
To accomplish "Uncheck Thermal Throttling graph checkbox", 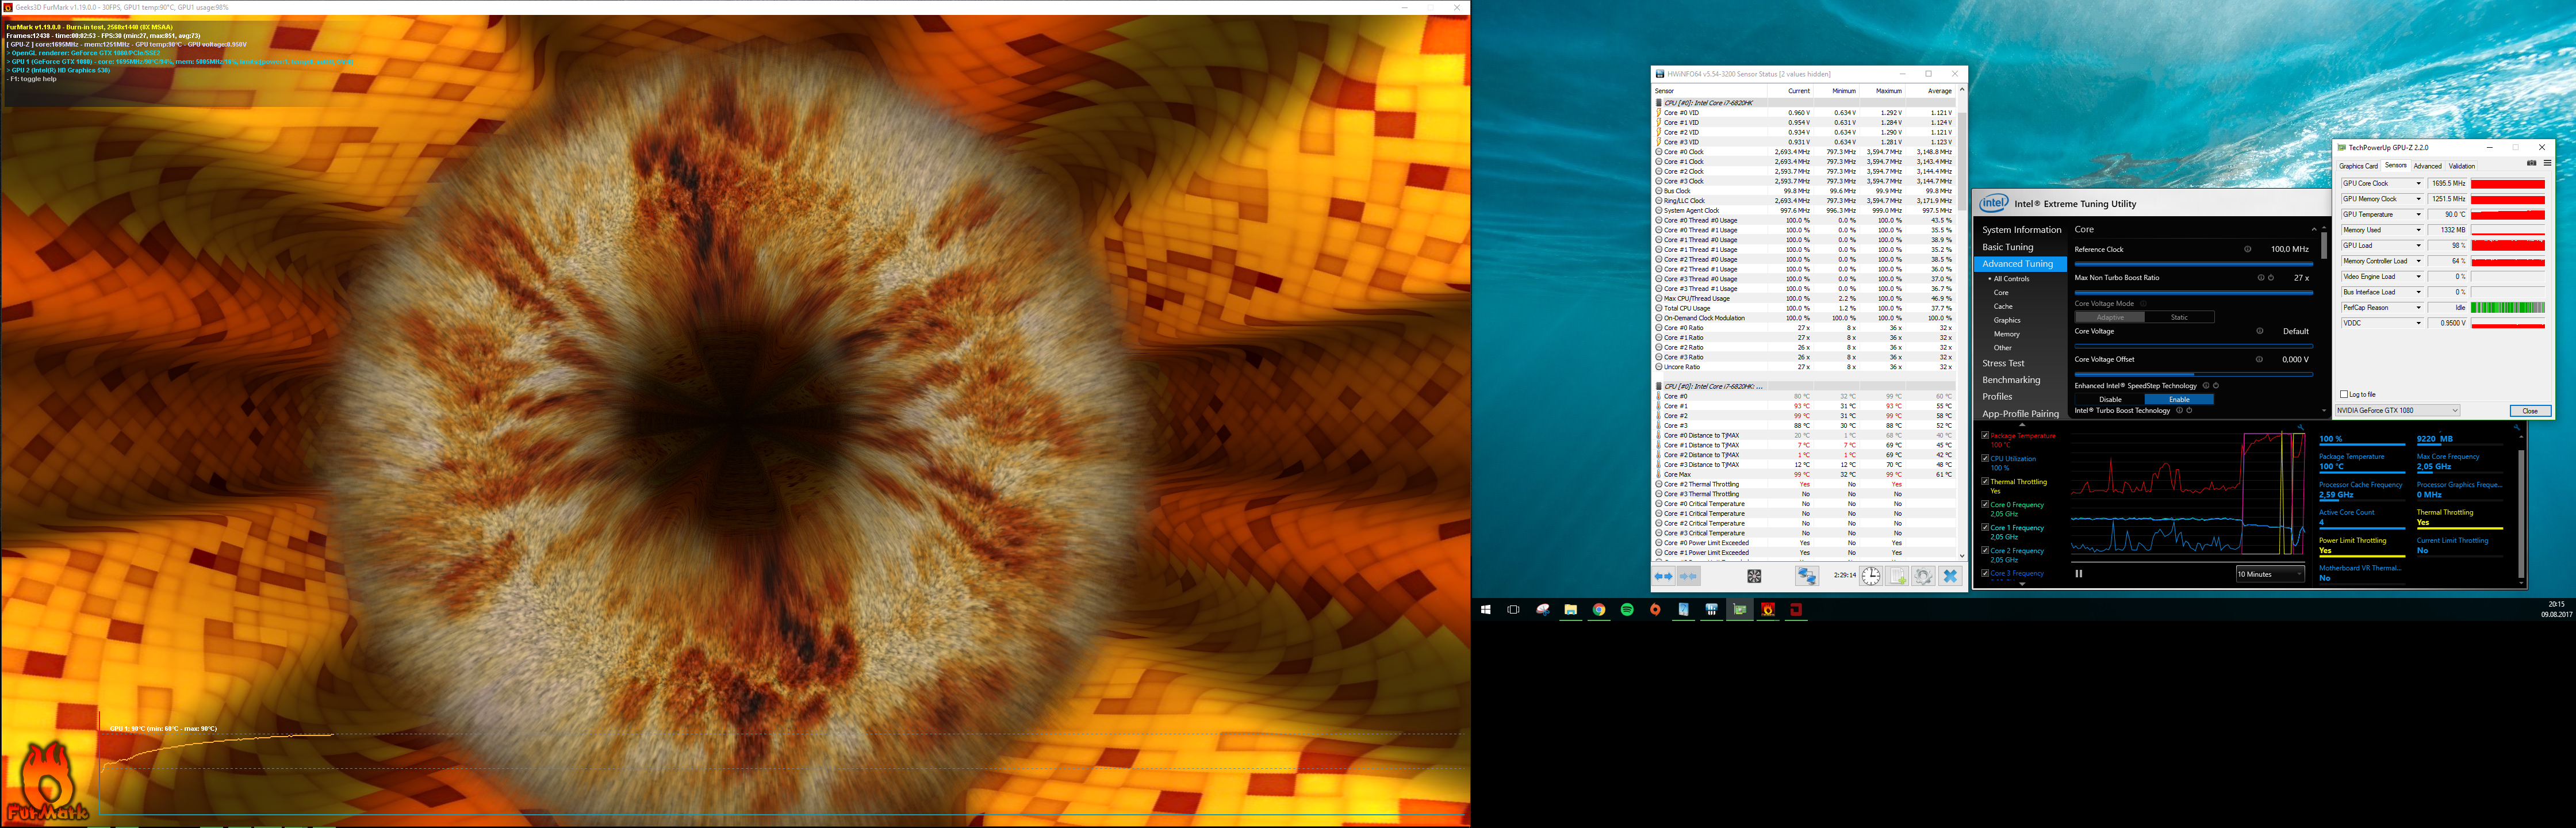I will [x=1985, y=481].
